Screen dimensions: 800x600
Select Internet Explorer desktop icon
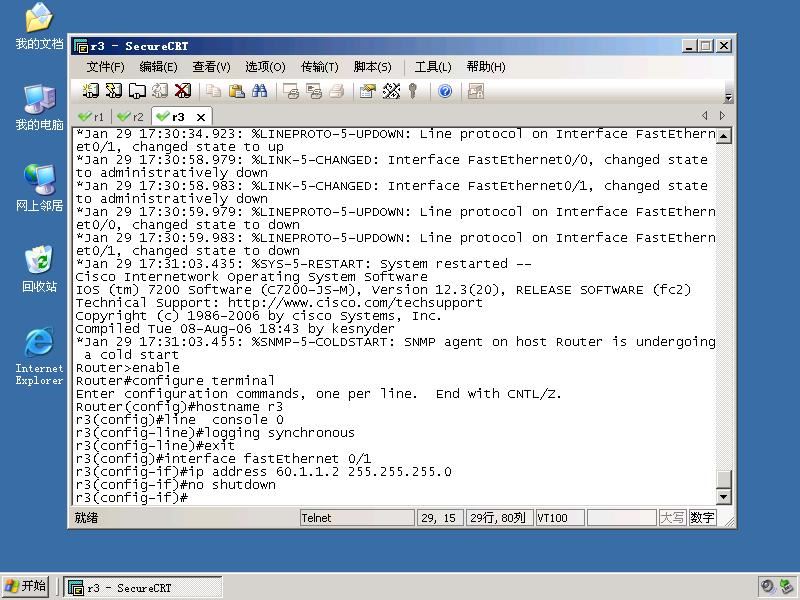tap(39, 356)
